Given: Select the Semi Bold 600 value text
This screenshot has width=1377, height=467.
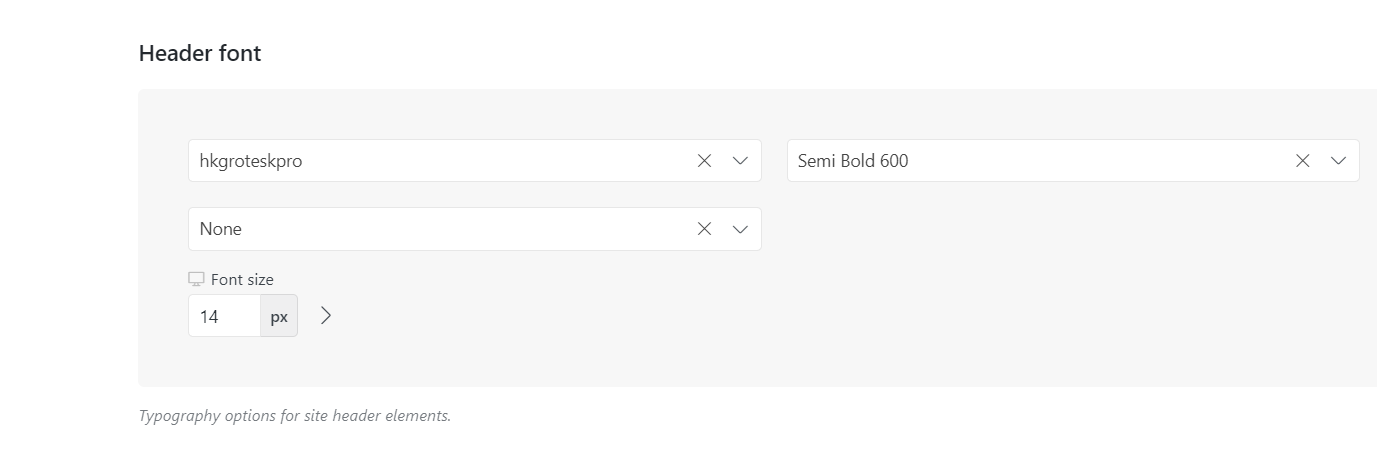Looking at the screenshot, I should (x=853, y=161).
